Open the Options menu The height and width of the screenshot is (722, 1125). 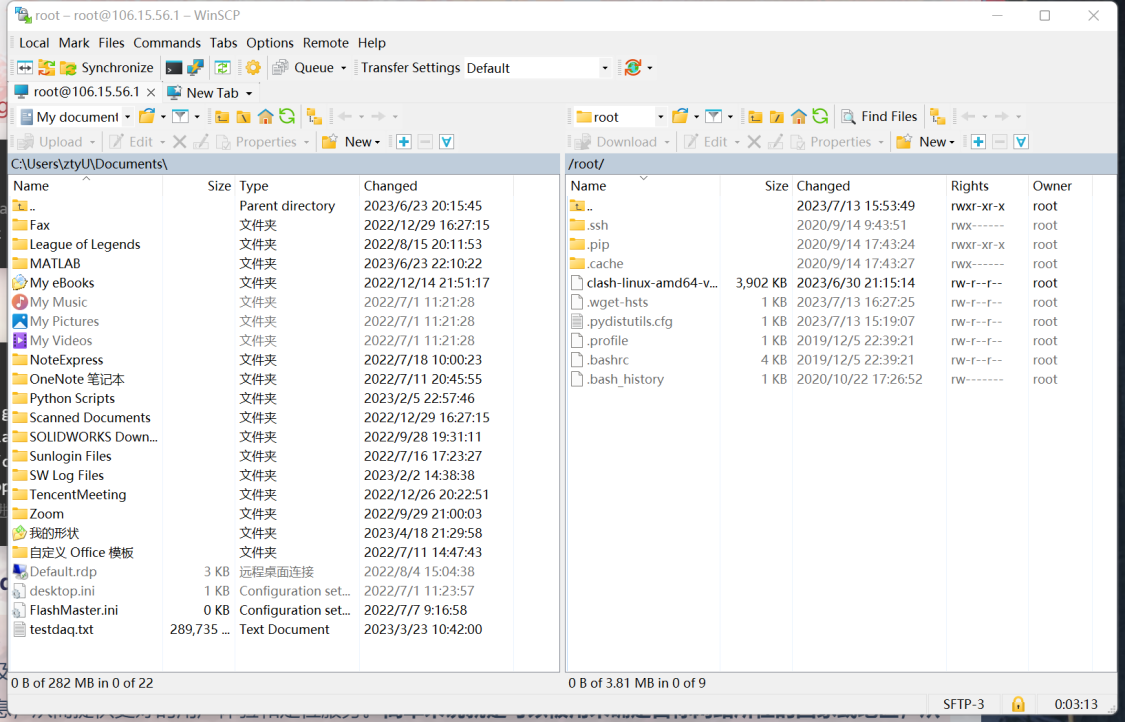click(x=270, y=43)
